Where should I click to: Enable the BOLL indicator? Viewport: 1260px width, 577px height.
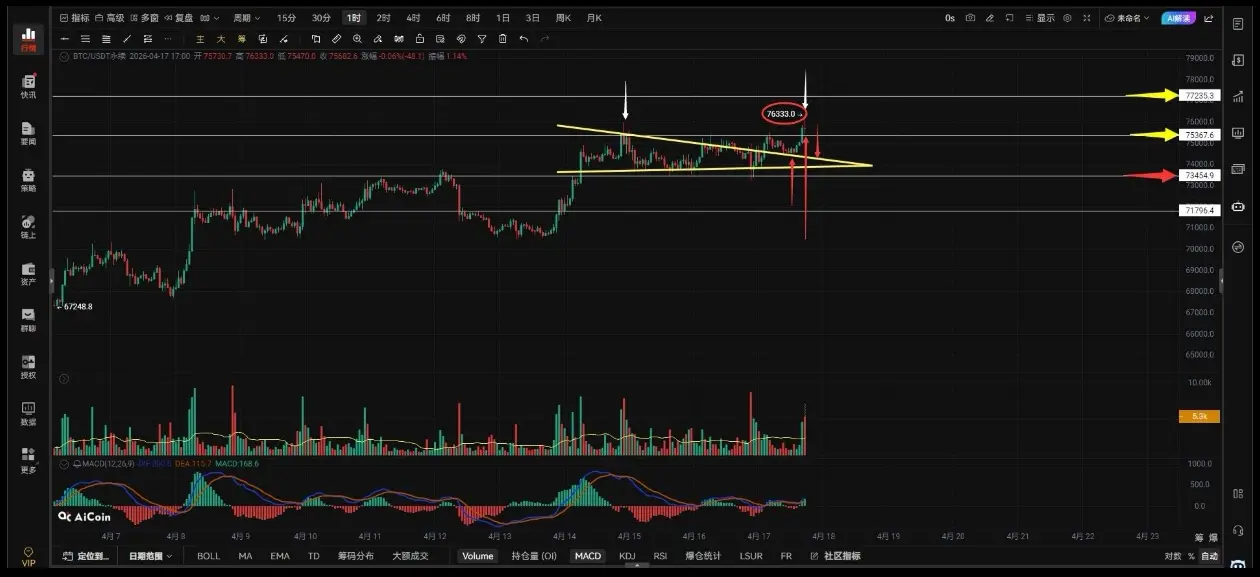[x=208, y=556]
